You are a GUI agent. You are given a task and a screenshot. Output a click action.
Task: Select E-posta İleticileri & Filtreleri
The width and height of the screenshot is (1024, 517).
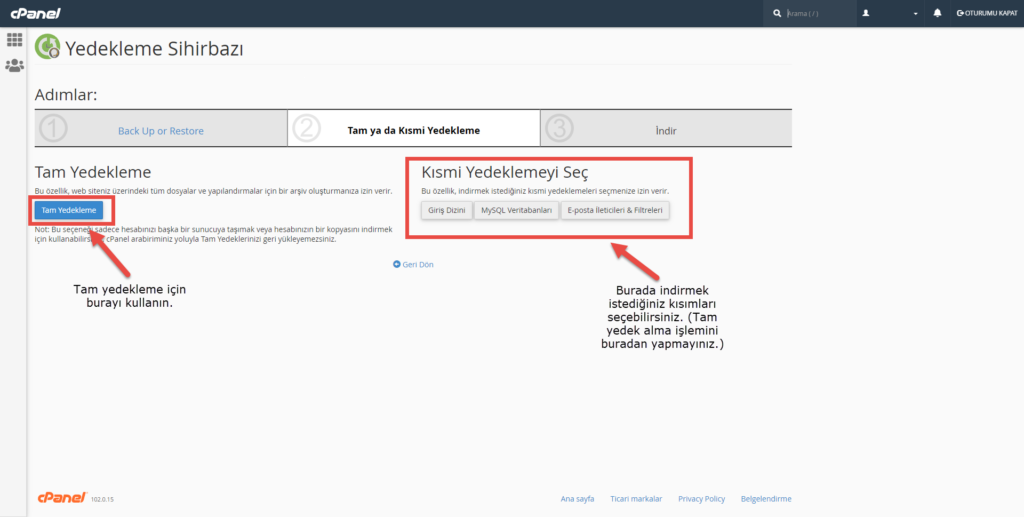[x=615, y=210]
